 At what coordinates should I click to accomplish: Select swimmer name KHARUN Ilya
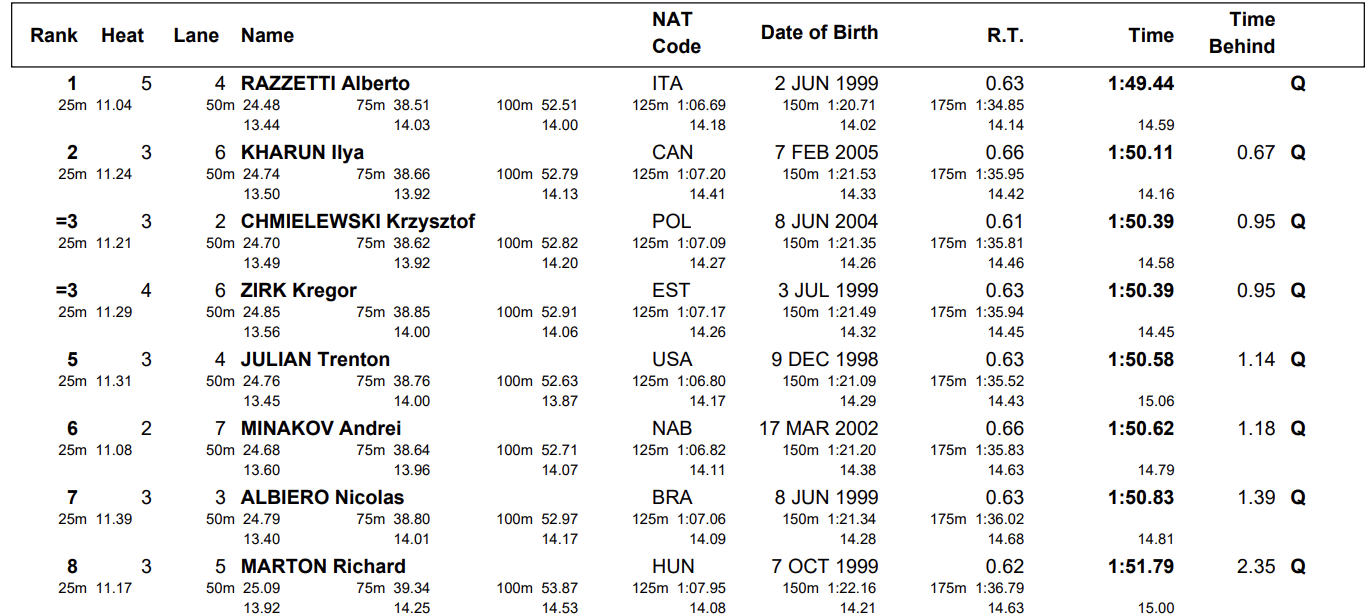[302, 153]
